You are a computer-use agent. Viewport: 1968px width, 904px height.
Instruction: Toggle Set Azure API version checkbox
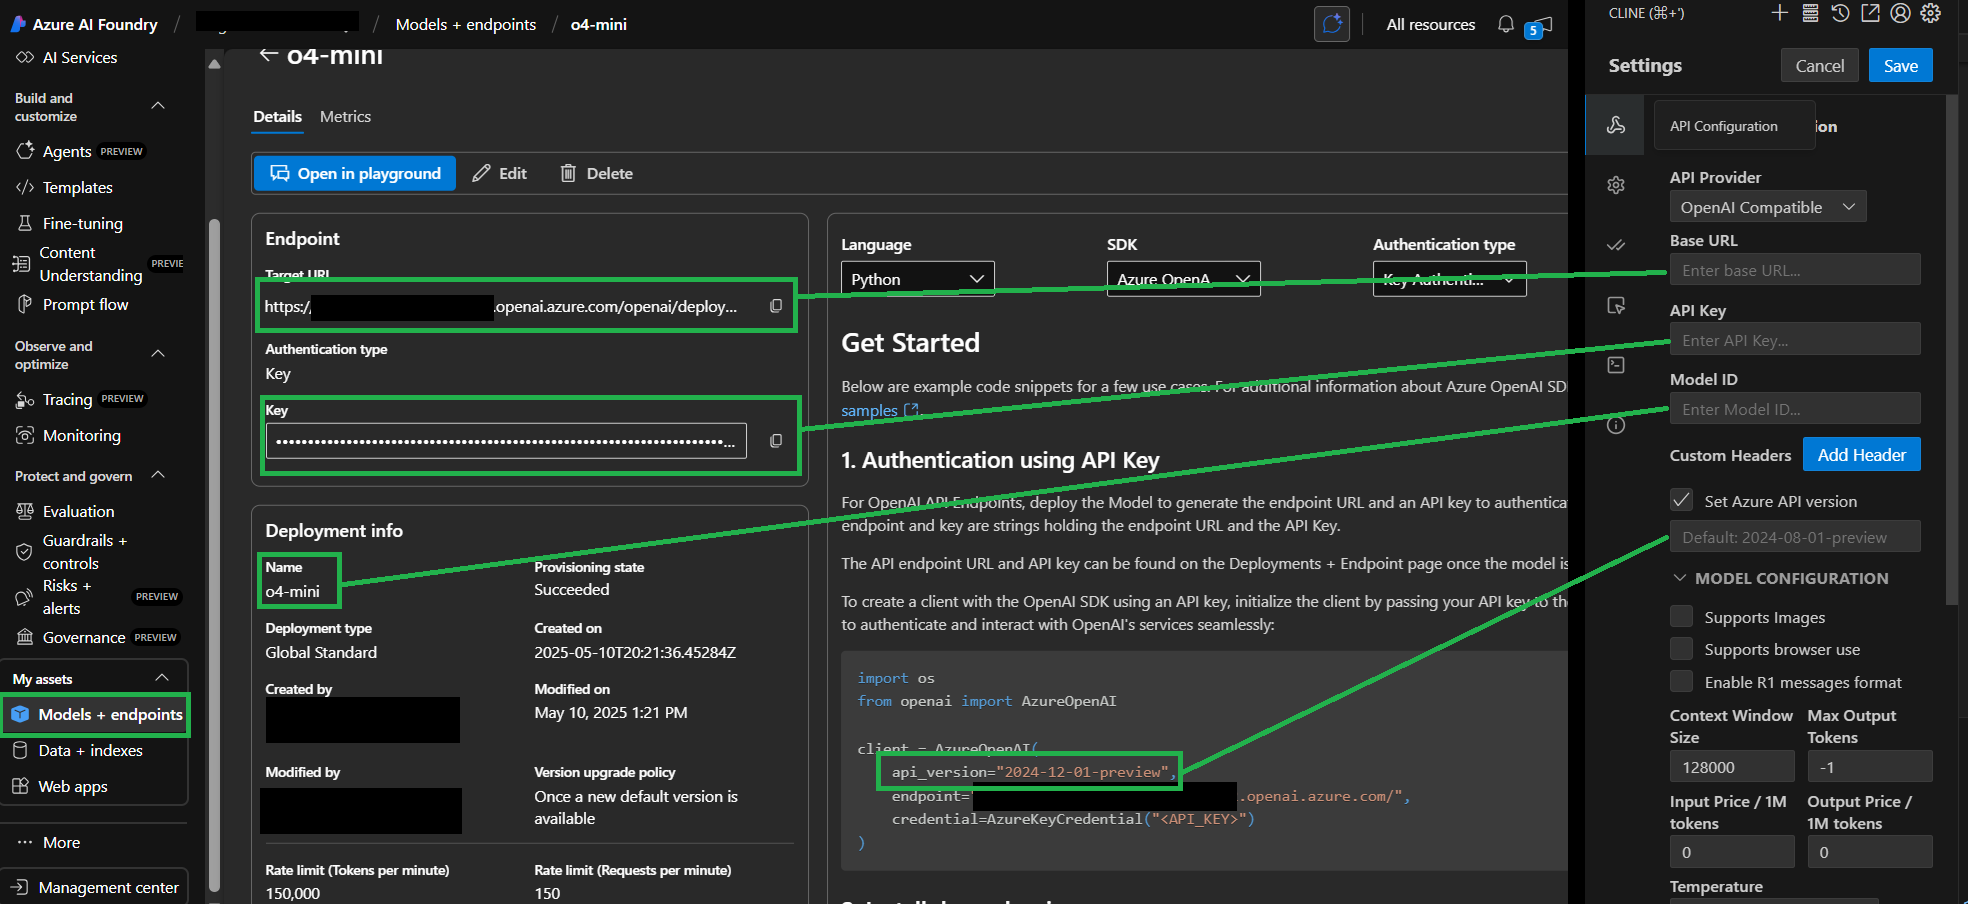[x=1681, y=500]
